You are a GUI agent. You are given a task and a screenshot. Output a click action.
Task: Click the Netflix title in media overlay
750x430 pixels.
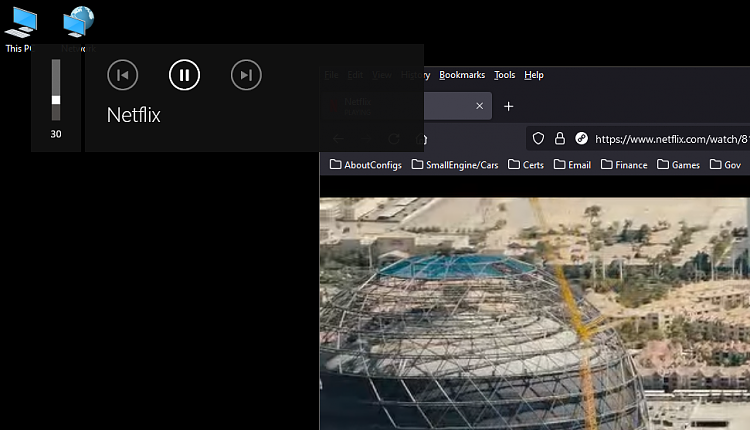[x=133, y=115]
